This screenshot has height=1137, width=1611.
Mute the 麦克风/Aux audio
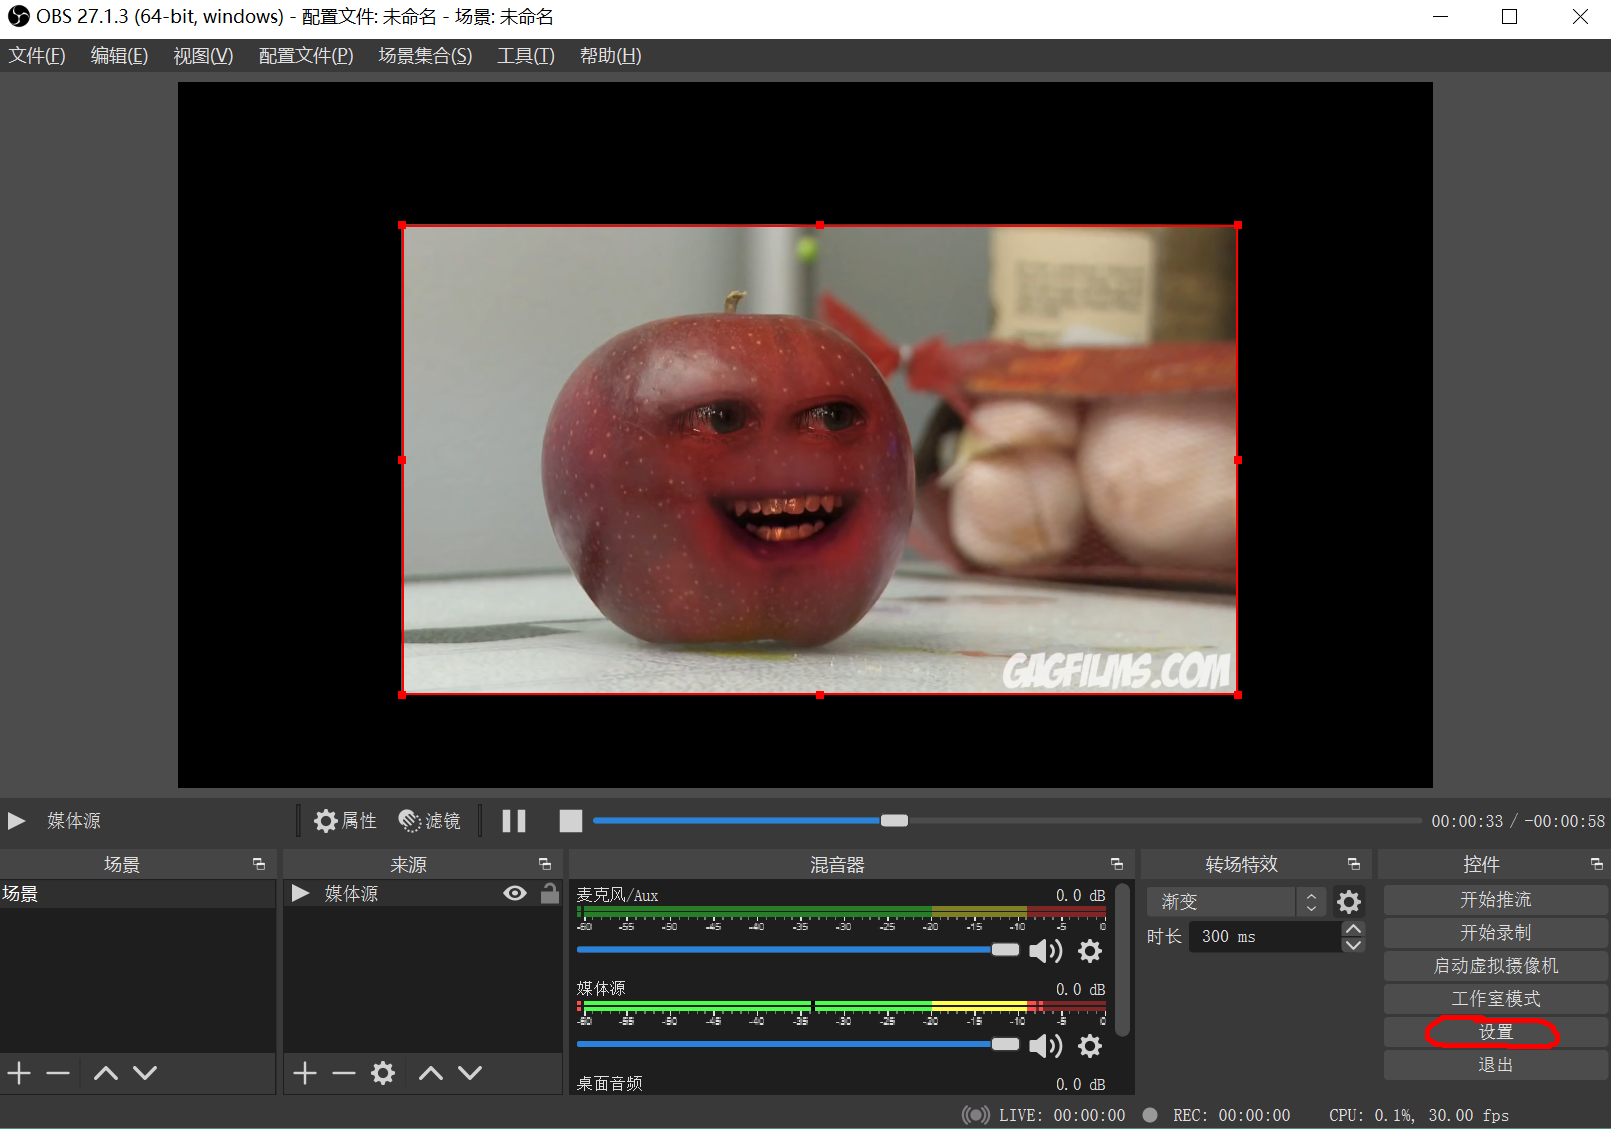coord(1045,951)
